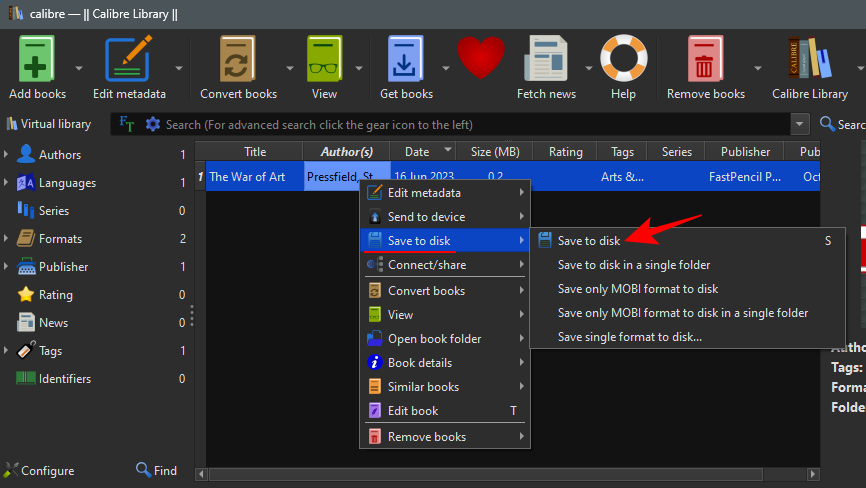Click inside the search input field

tap(470, 125)
